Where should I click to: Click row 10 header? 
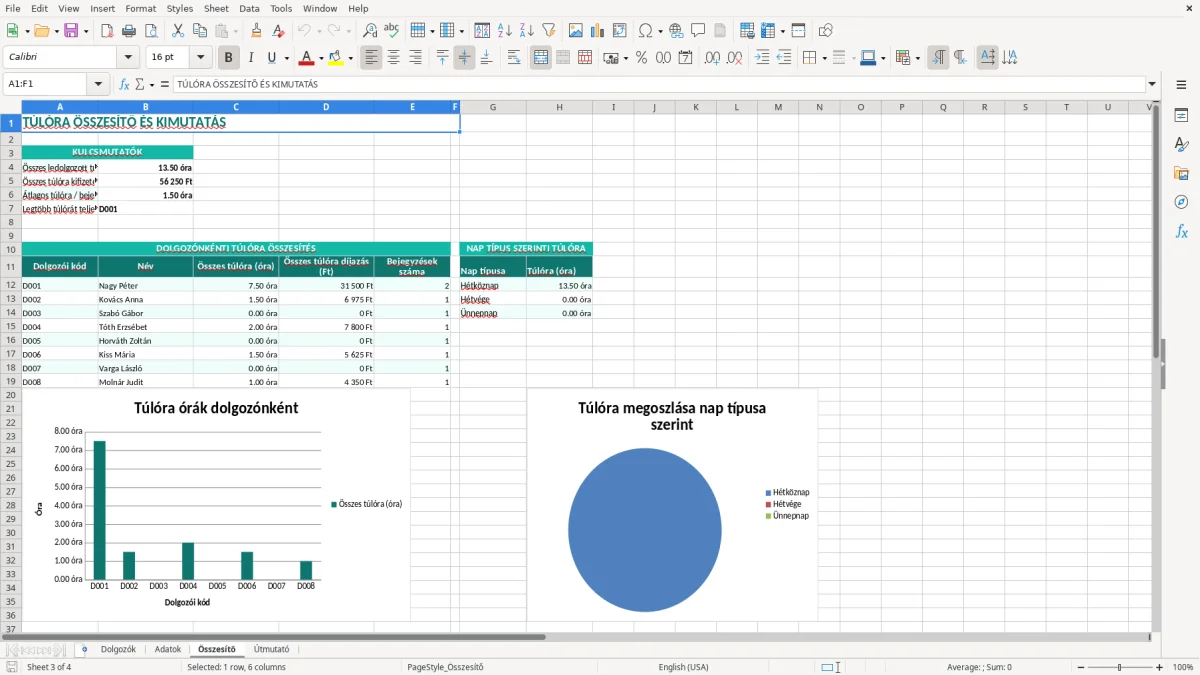[11, 249]
